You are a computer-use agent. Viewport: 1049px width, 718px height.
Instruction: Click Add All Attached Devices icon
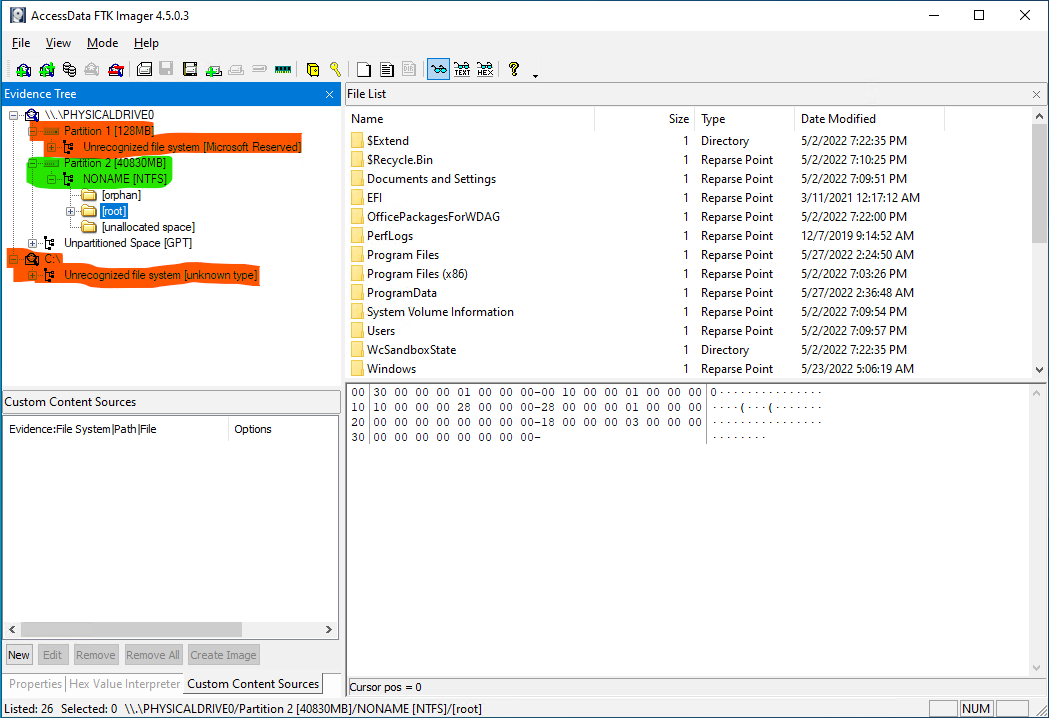(46, 69)
